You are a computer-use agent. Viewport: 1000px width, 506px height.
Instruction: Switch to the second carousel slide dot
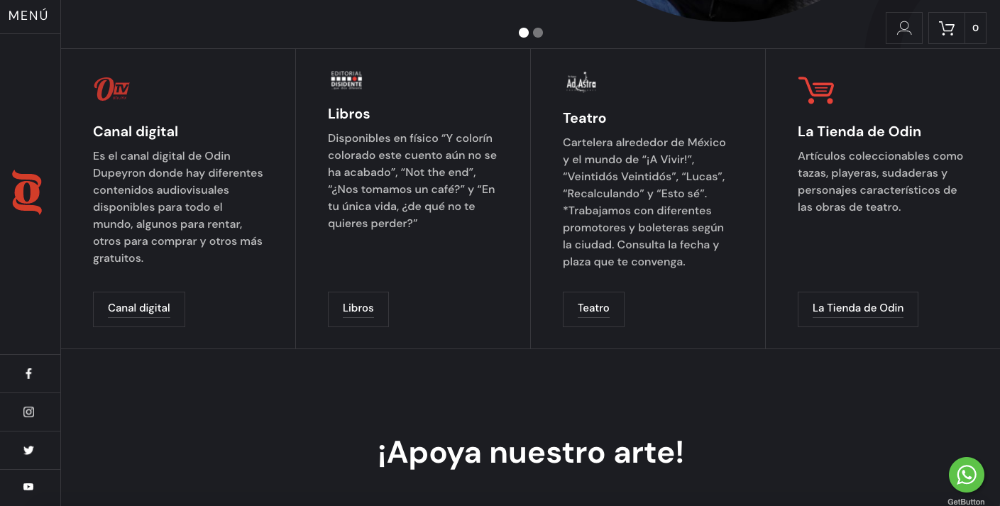[538, 32]
